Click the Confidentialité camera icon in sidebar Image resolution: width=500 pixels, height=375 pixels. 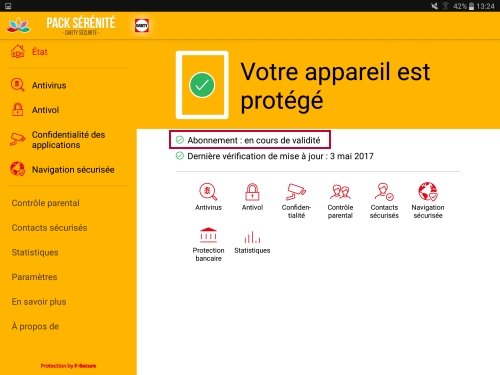coord(17,139)
